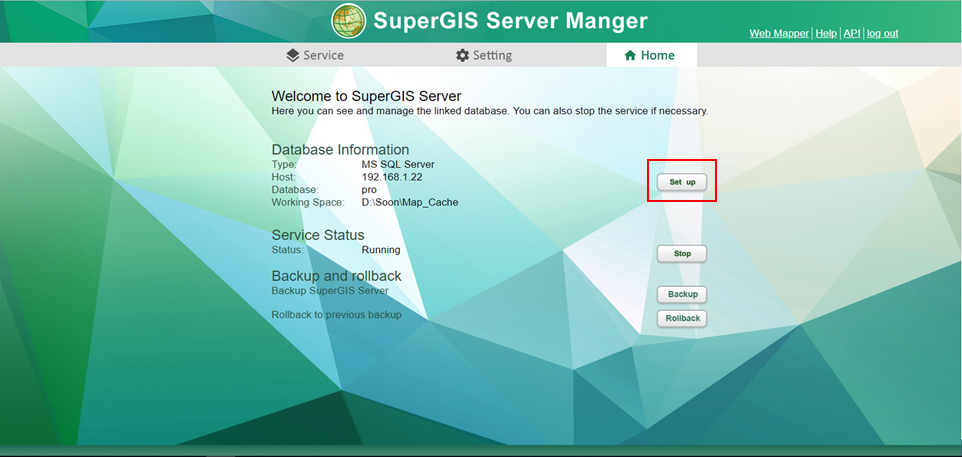Open the API link
This screenshot has height=457, width=962.
852,33
